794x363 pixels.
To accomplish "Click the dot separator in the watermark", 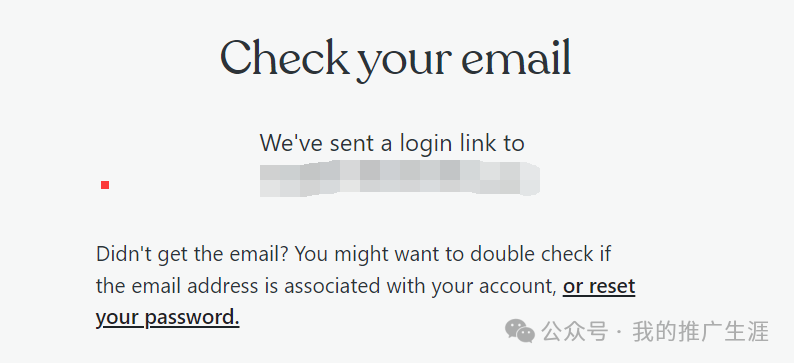I will point(620,333).
